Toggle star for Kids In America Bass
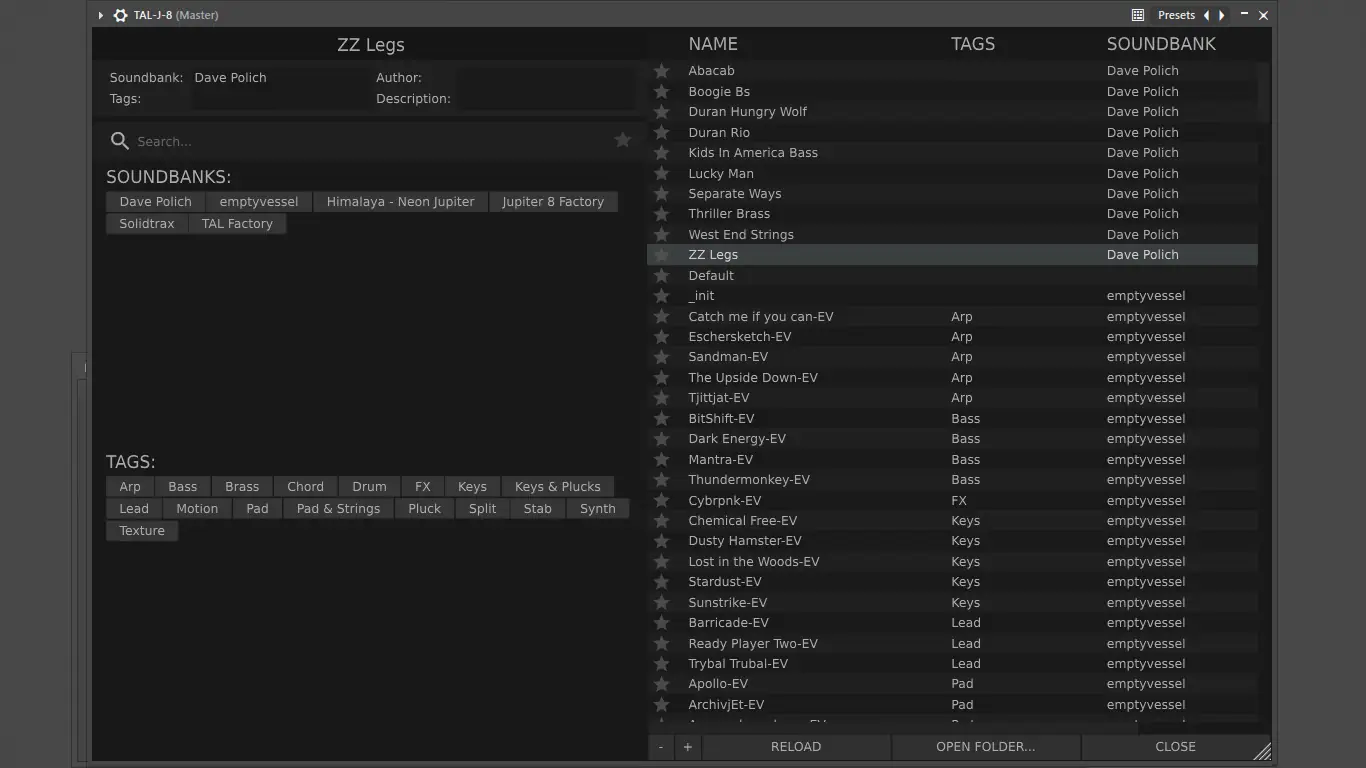1366x768 pixels. point(661,153)
